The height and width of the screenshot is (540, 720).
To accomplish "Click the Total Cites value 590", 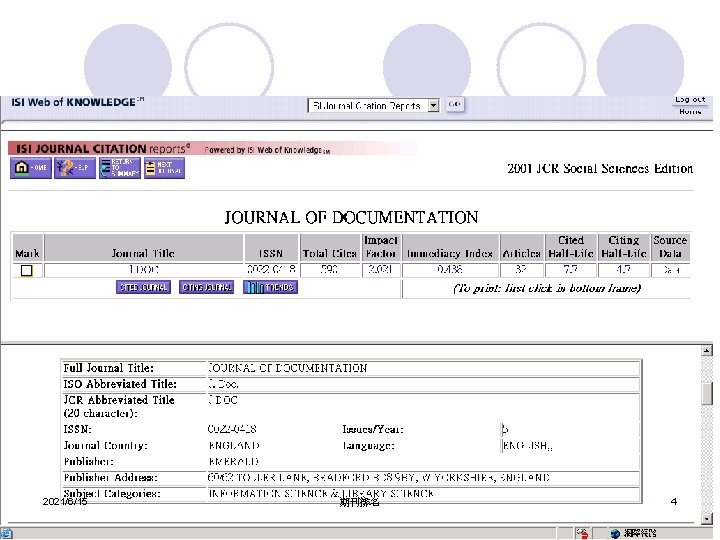I will point(329,270).
